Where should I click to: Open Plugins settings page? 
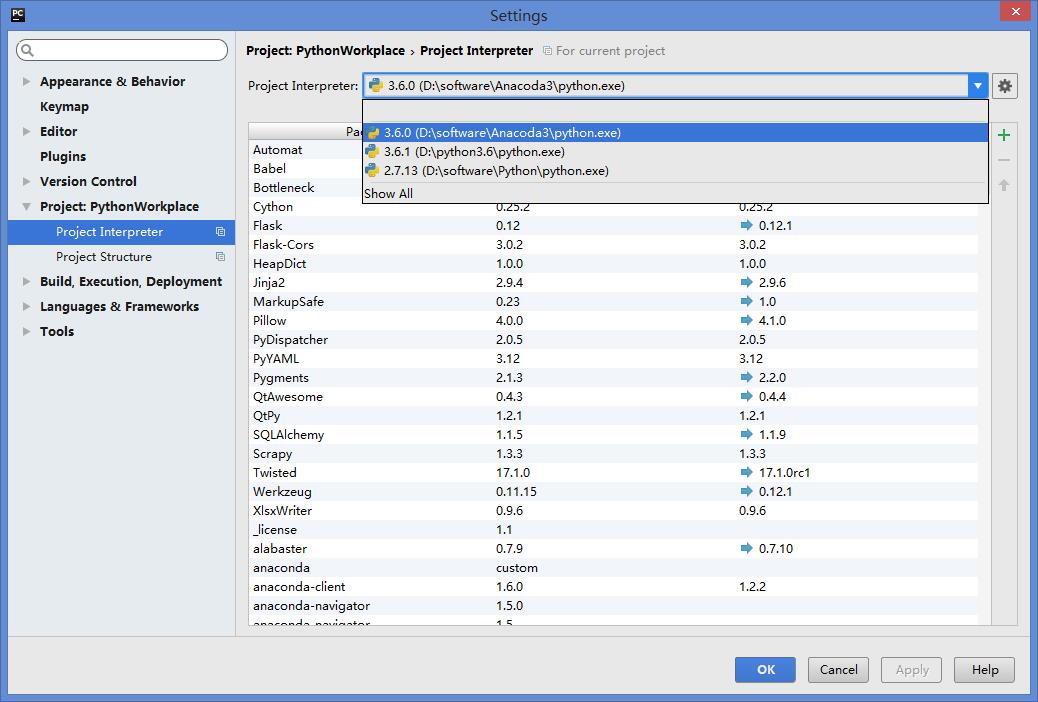click(63, 157)
